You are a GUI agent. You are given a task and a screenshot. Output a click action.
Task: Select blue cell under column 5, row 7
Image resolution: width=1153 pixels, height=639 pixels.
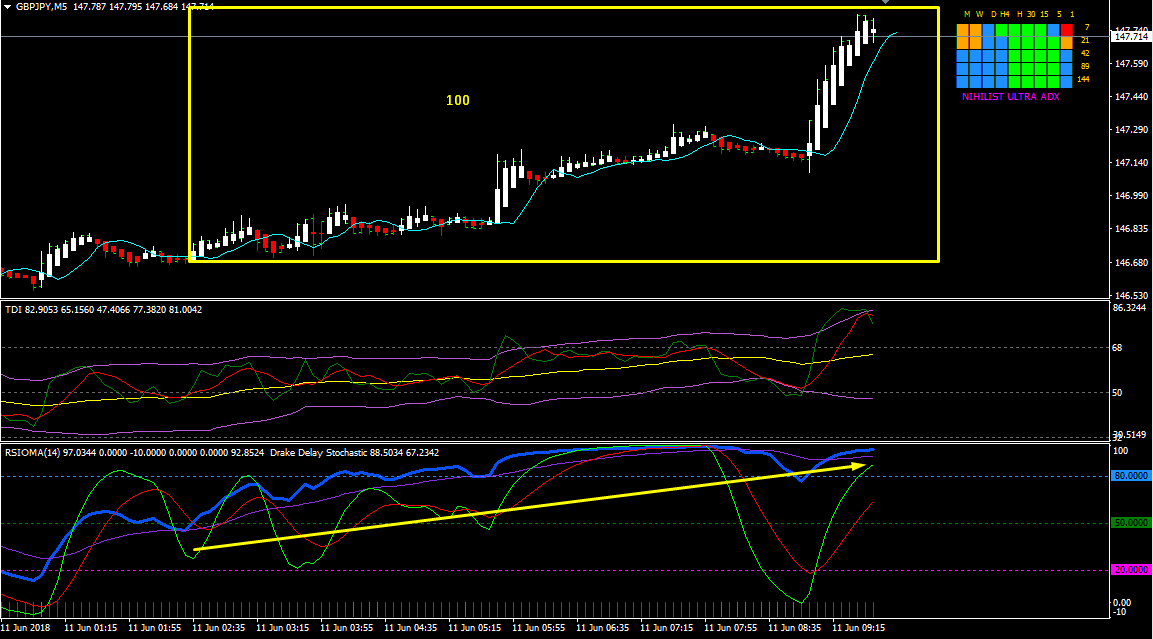pos(1054,30)
